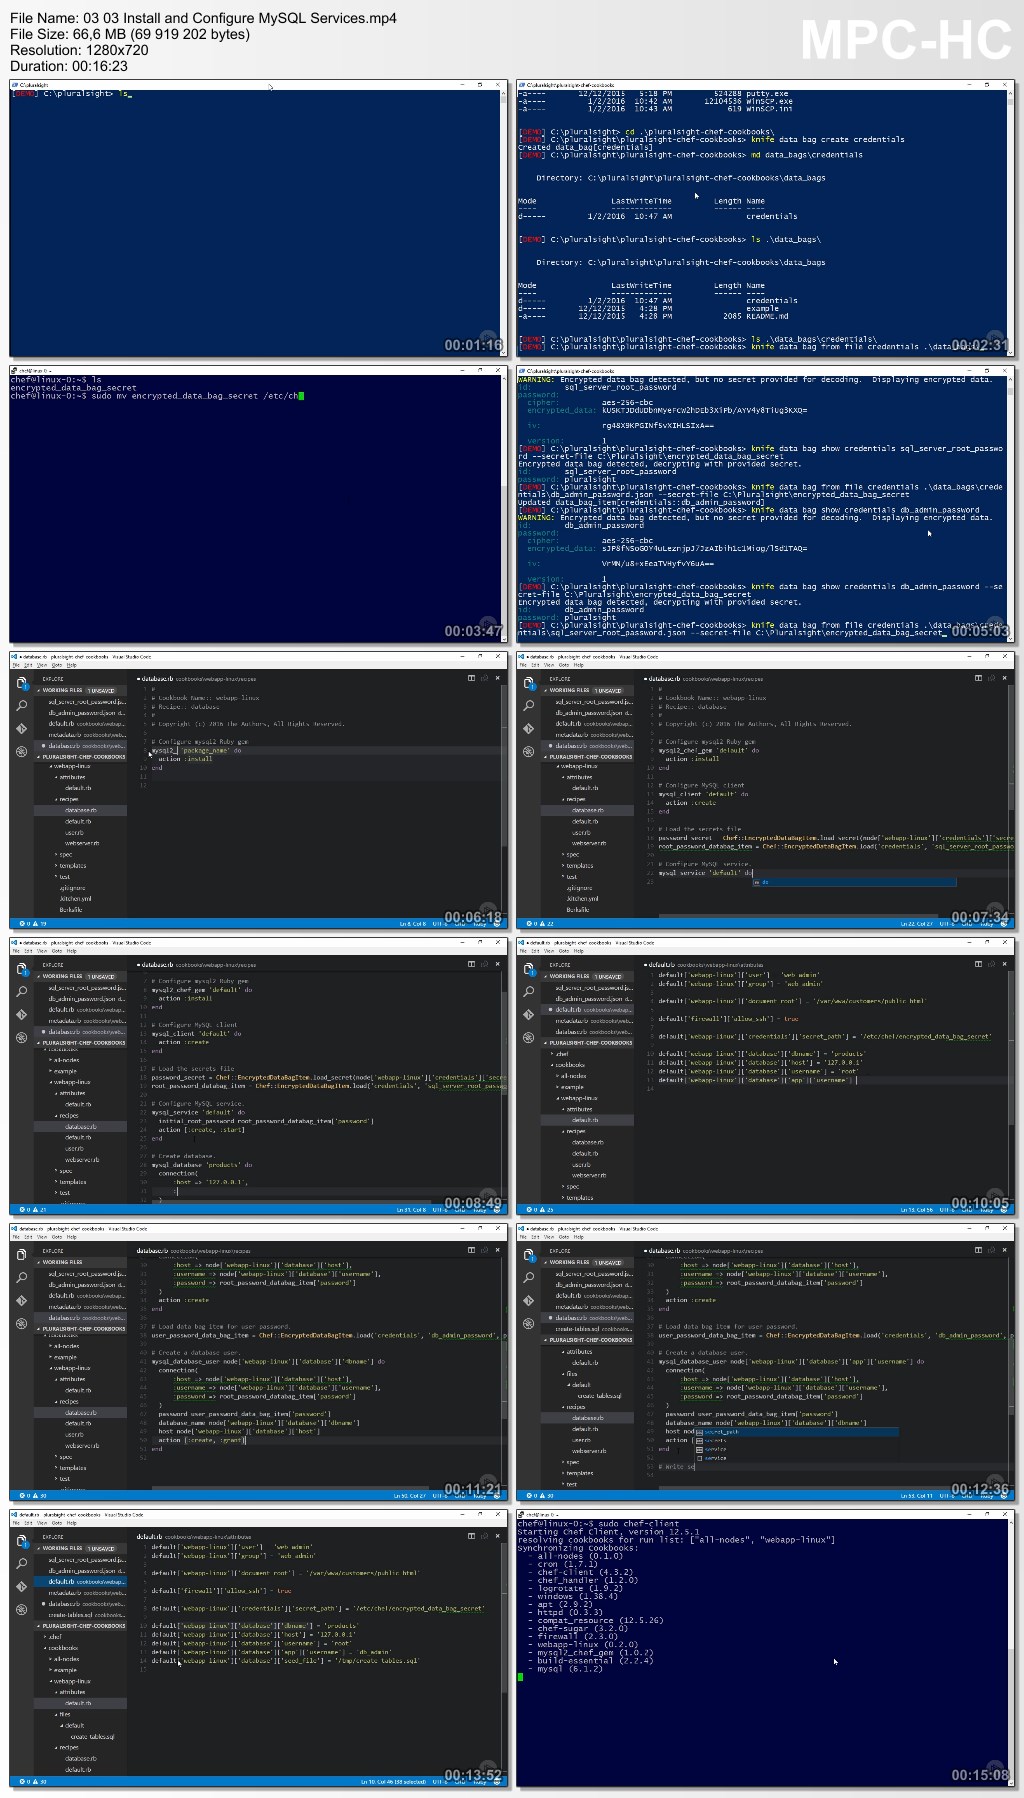Open the knife data bag thumbnail at 00:02:31
This screenshot has width=1024, height=1798.
765,218
